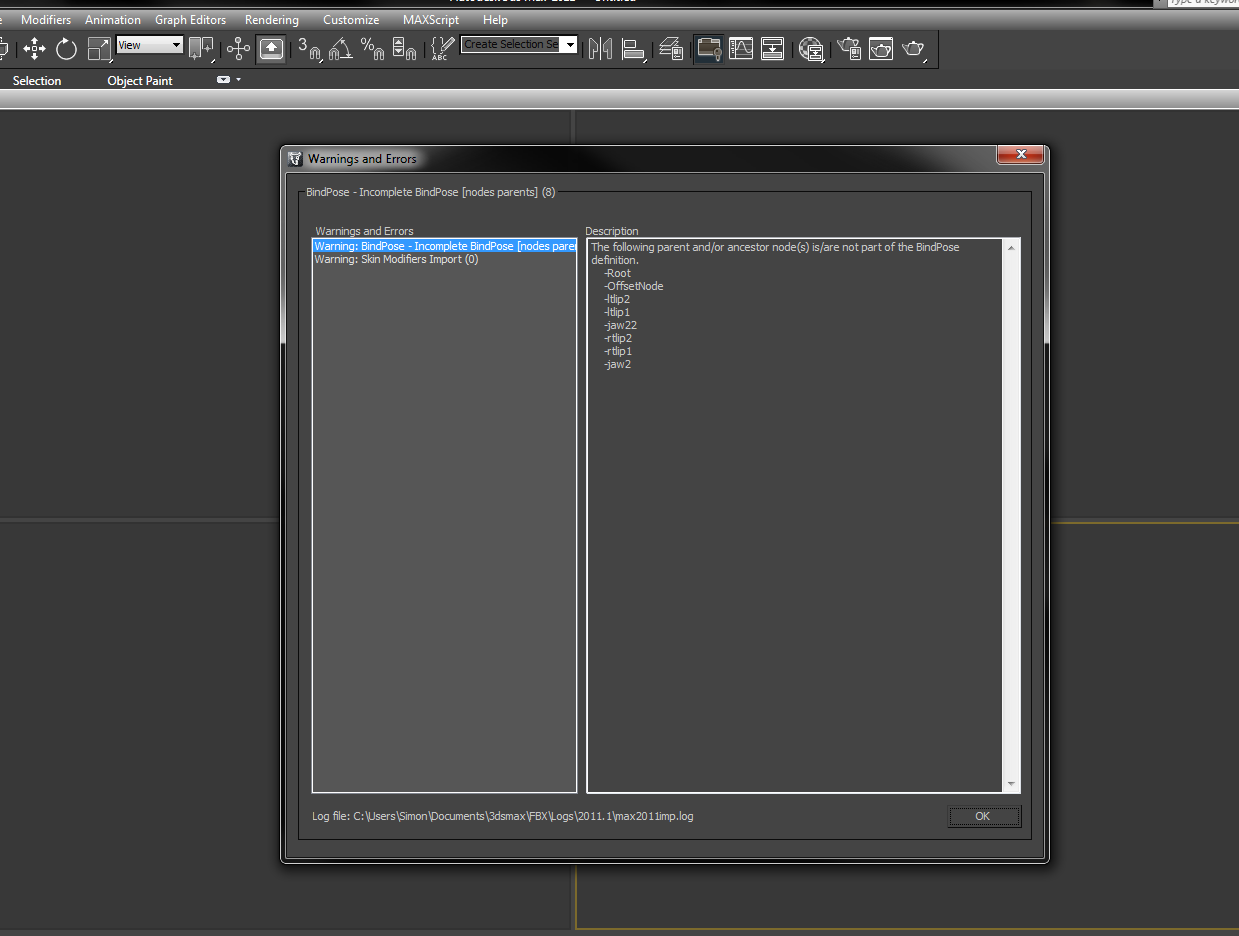Click OK in Warnings and Errors dialog
Screen dimensions: 1239x936
click(984, 816)
